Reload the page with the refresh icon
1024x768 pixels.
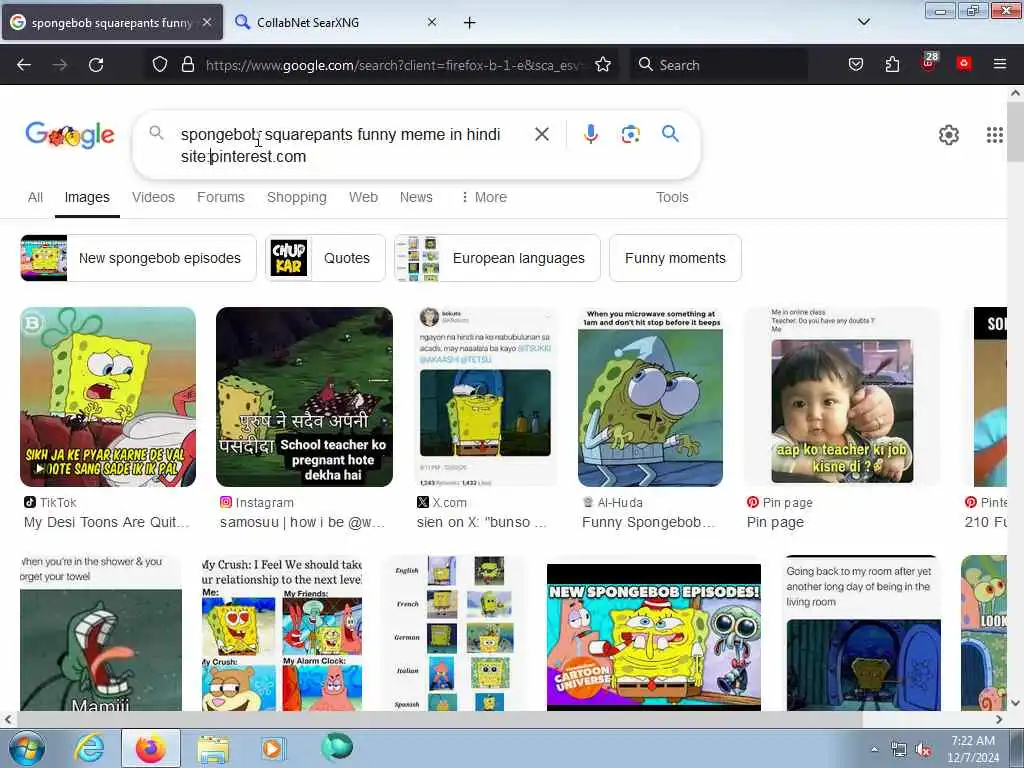[96, 65]
